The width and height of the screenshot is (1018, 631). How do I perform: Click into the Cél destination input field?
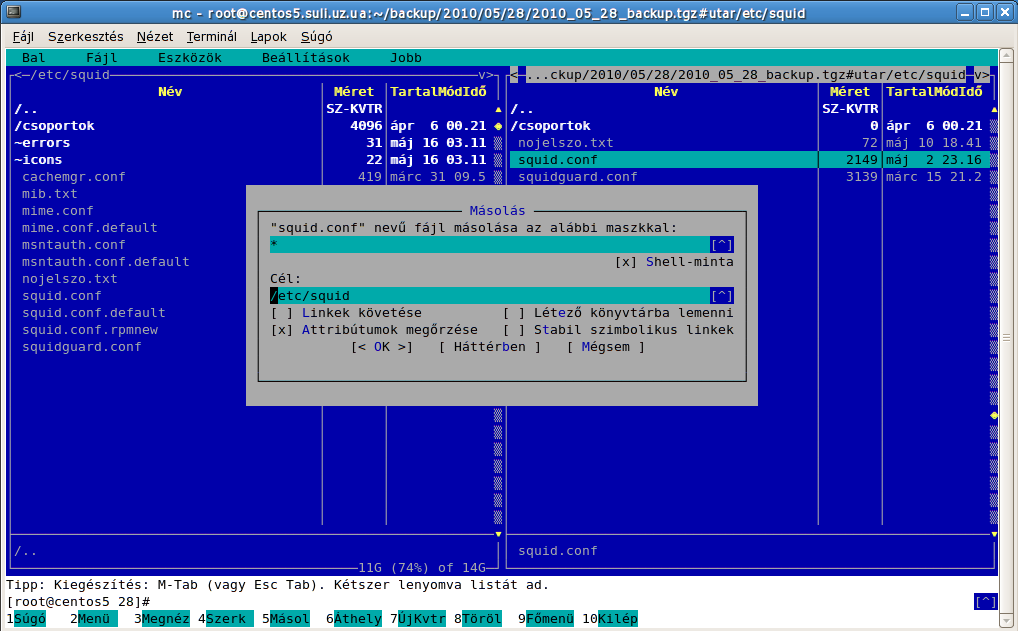(490, 296)
